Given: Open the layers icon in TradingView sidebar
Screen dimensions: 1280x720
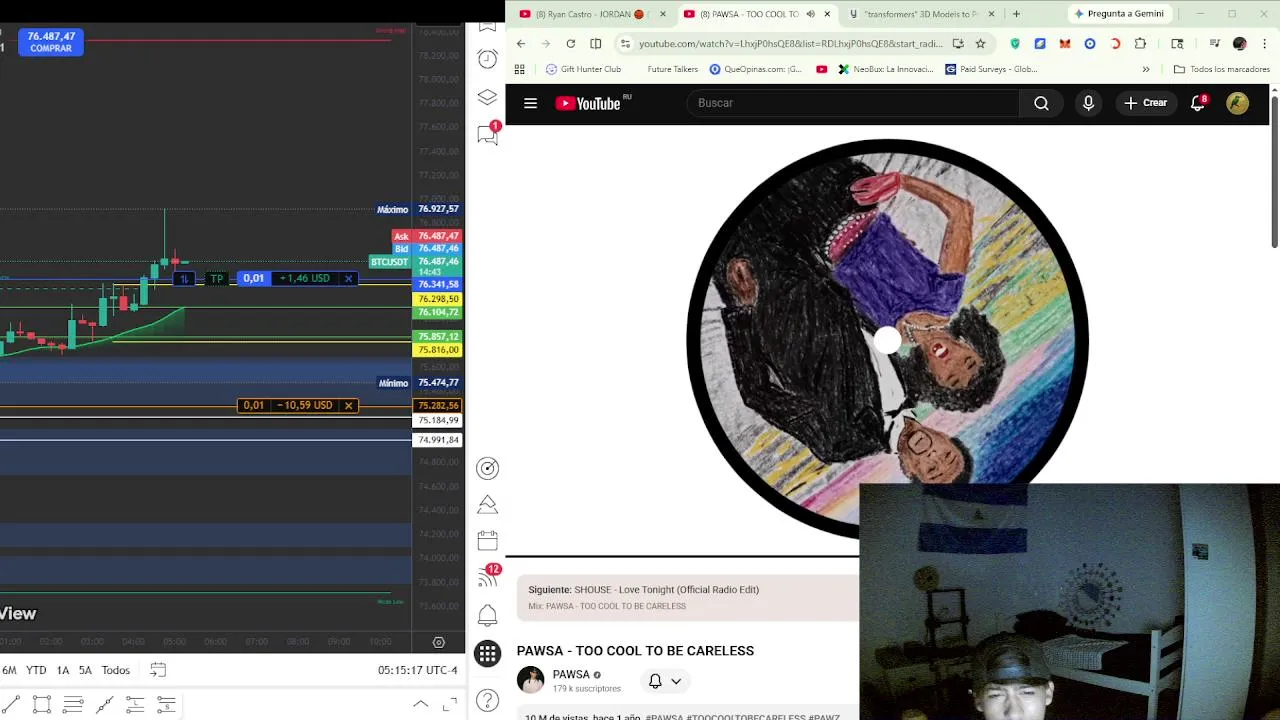Looking at the screenshot, I should point(487,97).
